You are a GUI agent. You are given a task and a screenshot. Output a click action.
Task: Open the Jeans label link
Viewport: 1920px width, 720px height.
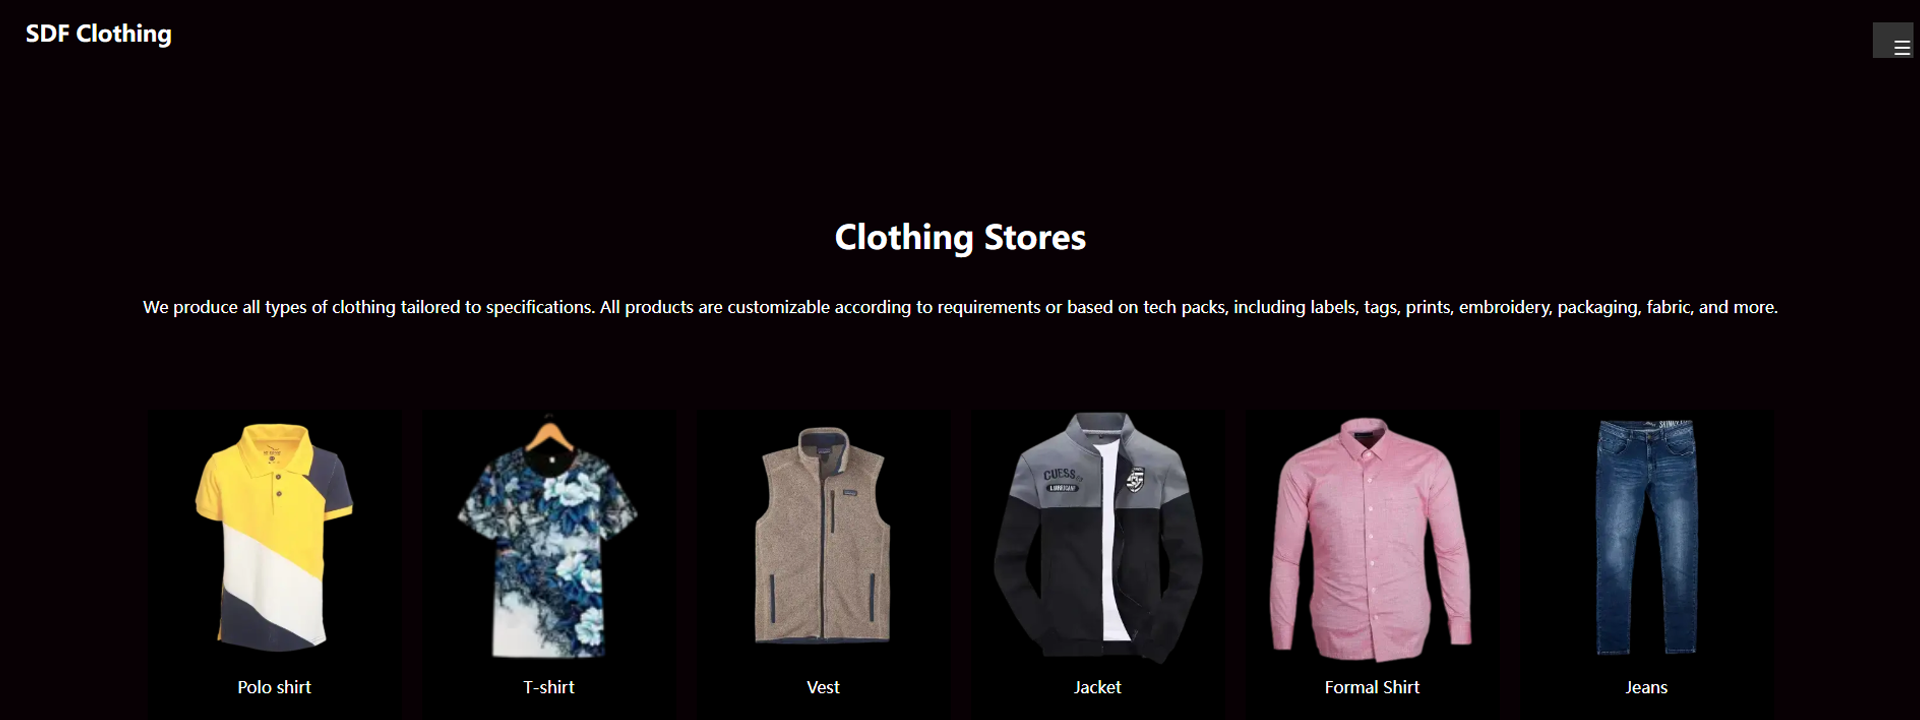coord(1646,687)
